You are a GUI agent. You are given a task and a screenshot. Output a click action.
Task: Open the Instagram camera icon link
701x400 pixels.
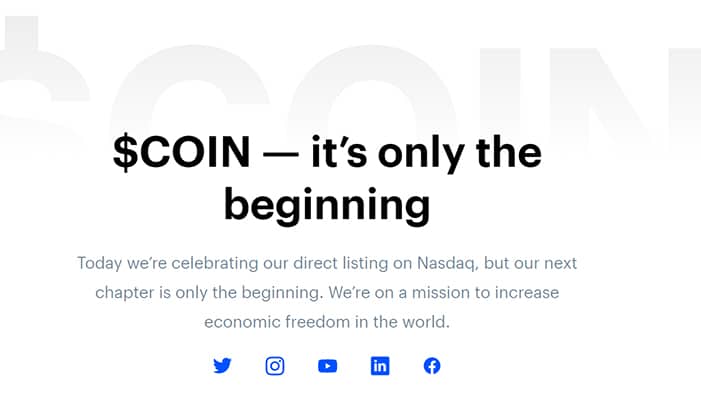click(x=275, y=366)
